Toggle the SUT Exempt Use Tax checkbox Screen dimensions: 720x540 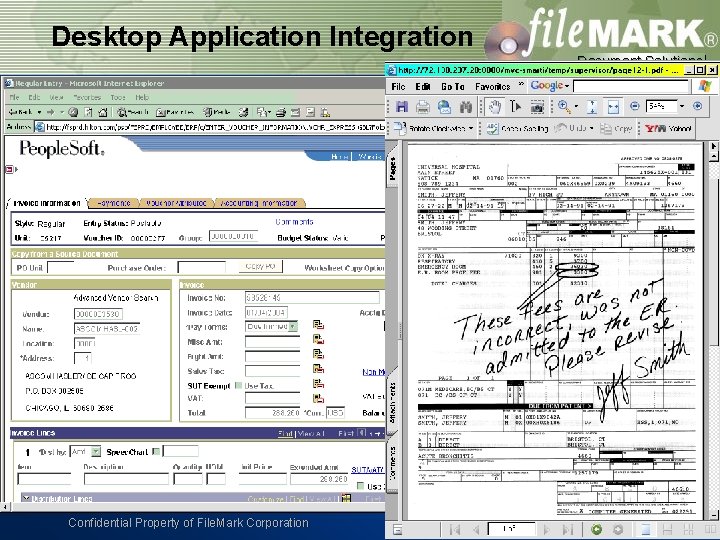click(238, 385)
